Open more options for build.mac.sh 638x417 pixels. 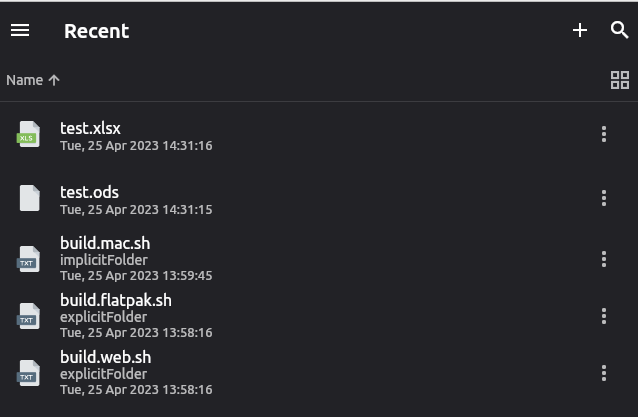point(604,259)
